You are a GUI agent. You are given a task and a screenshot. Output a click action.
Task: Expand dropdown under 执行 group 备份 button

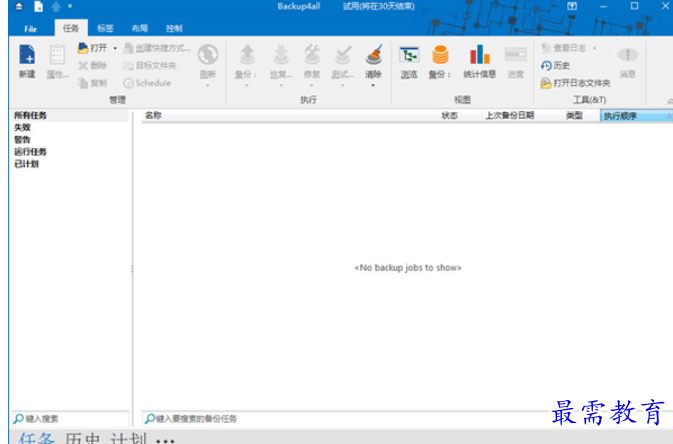(x=247, y=85)
